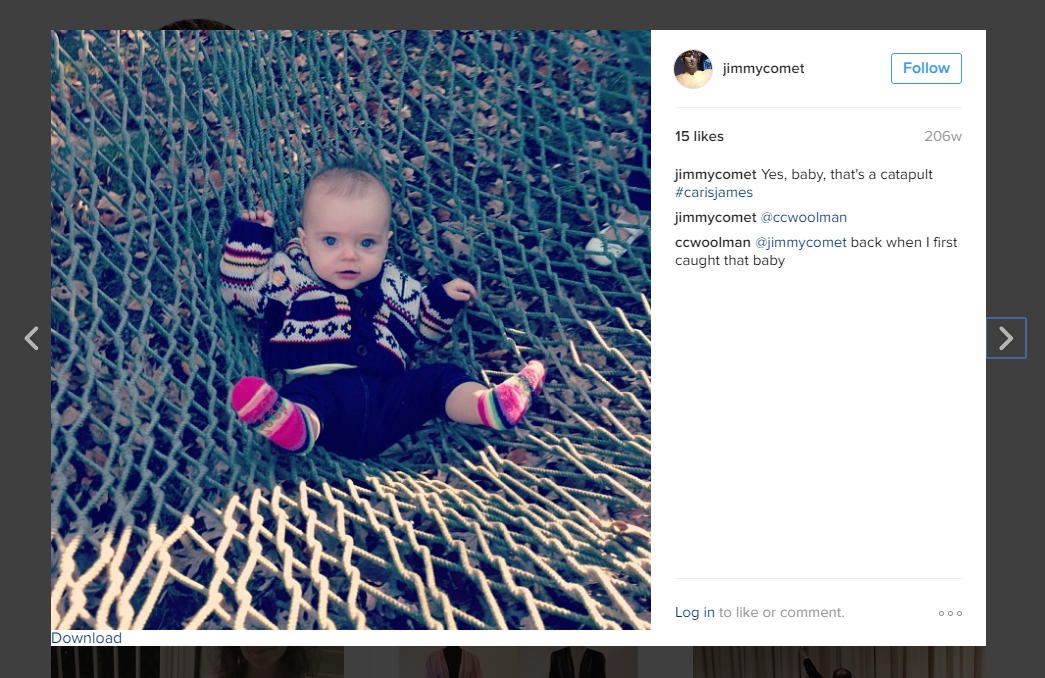Click the baby in hammock photo

click(x=351, y=329)
